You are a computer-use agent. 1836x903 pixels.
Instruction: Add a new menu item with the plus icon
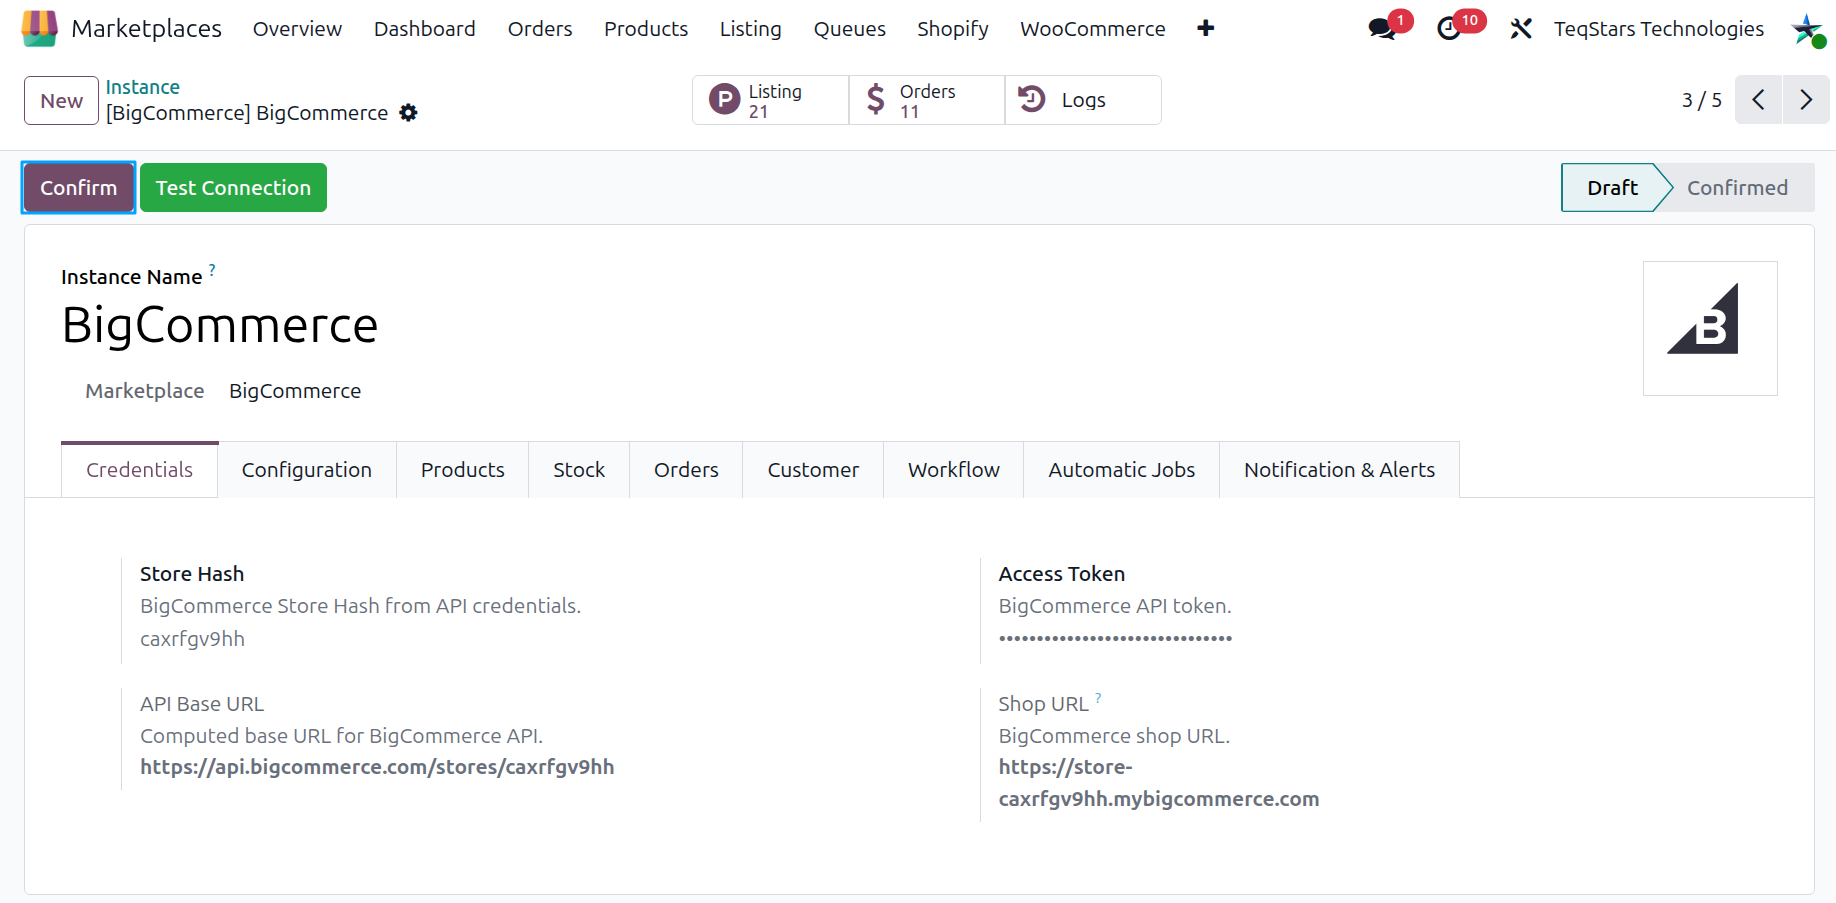1206,28
